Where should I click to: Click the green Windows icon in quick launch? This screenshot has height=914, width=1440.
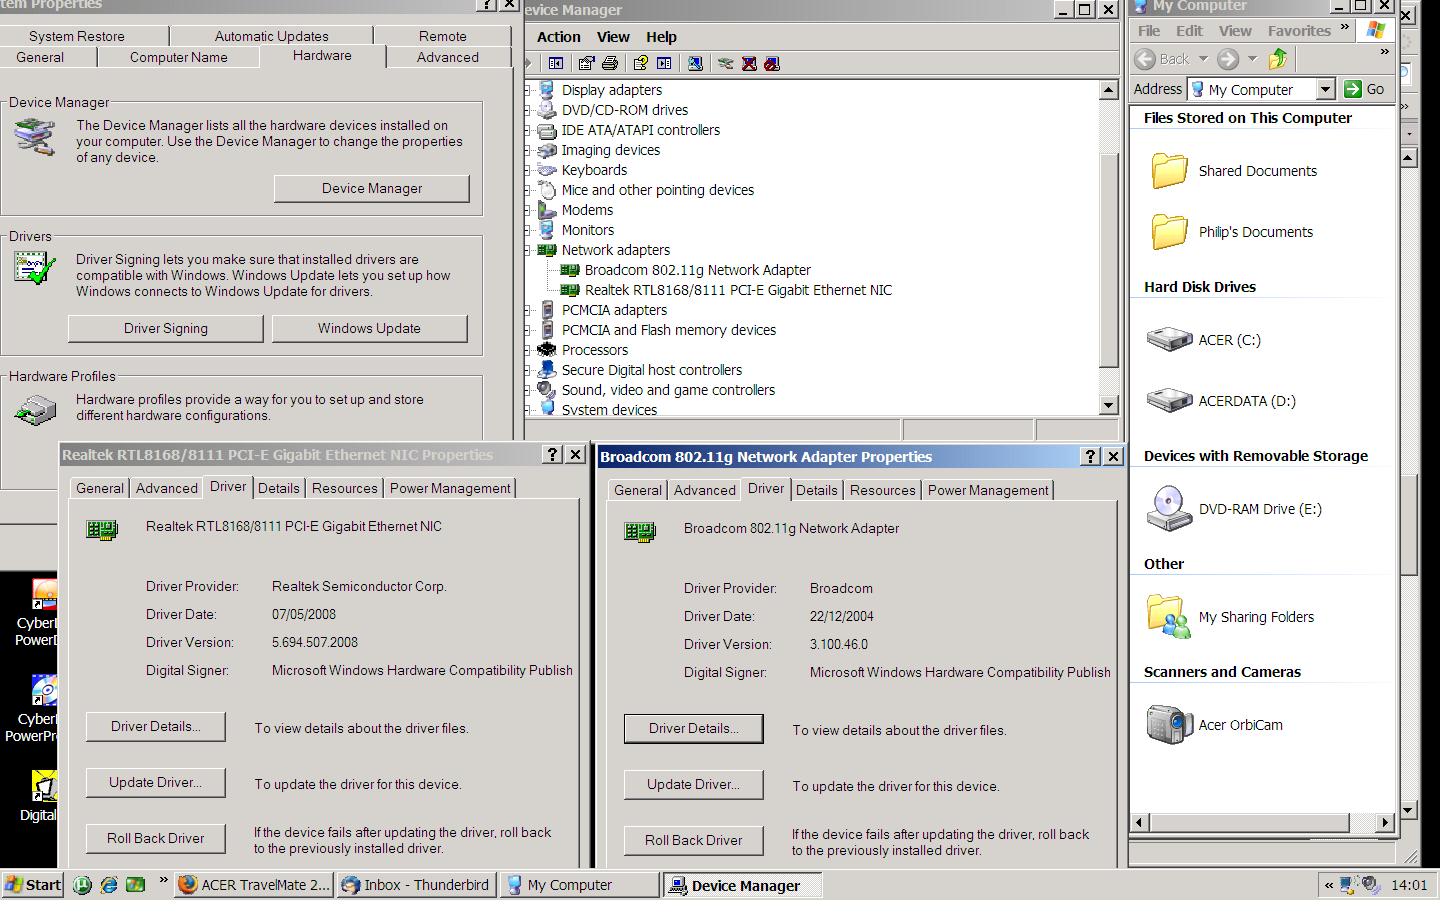click(x=135, y=885)
